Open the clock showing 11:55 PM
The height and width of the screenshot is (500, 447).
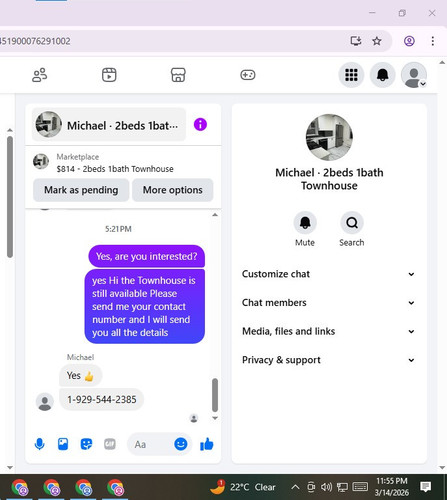(392, 487)
